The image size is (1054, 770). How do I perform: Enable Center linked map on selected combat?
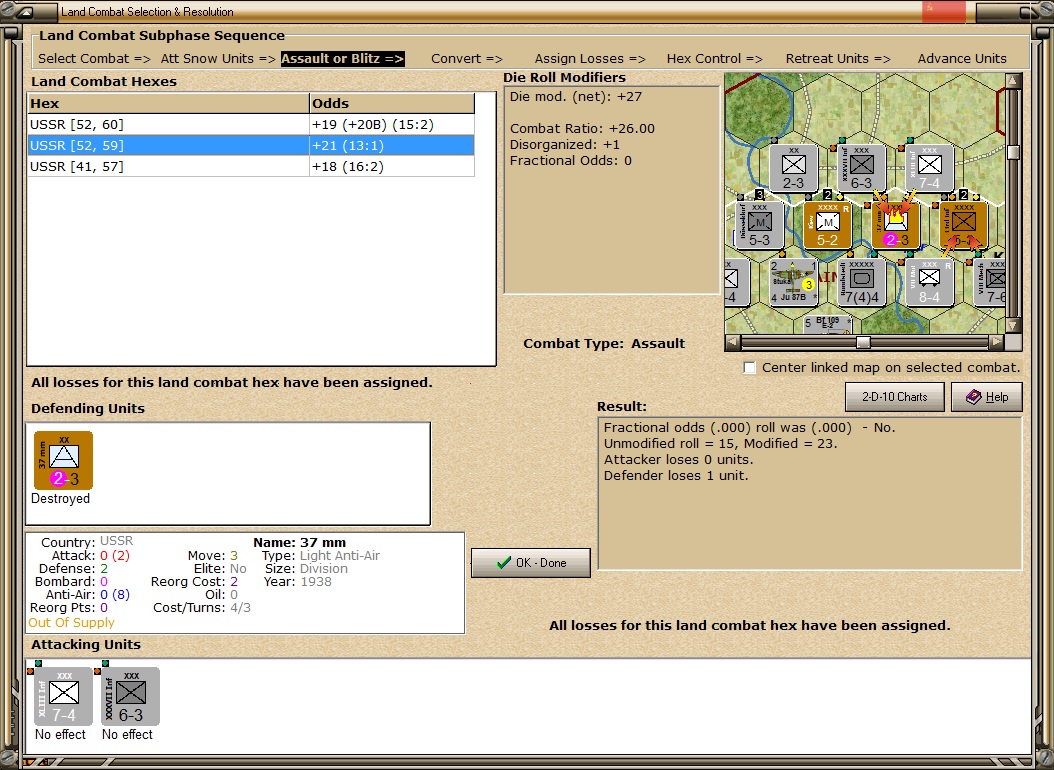[749, 368]
